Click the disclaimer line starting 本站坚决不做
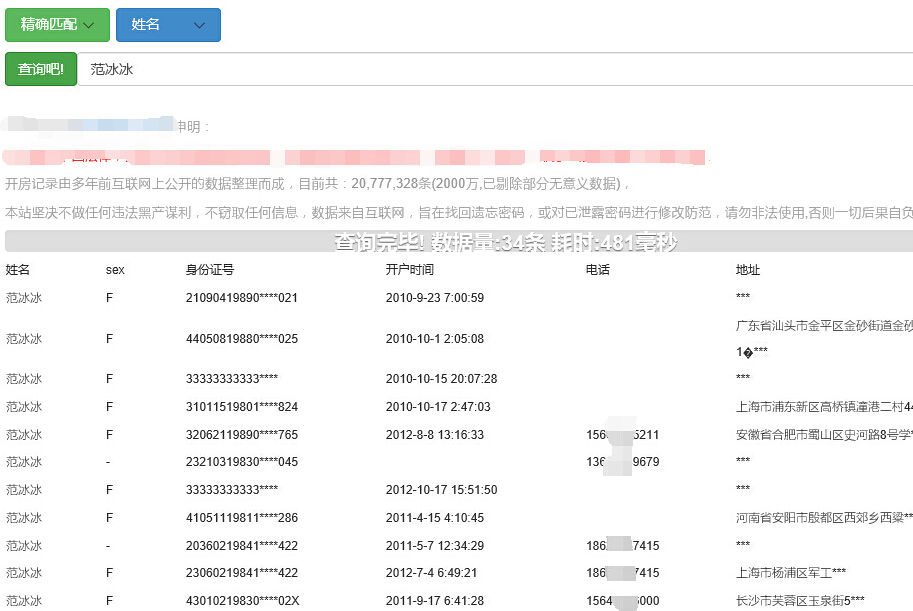The width and height of the screenshot is (913, 611). (459, 213)
